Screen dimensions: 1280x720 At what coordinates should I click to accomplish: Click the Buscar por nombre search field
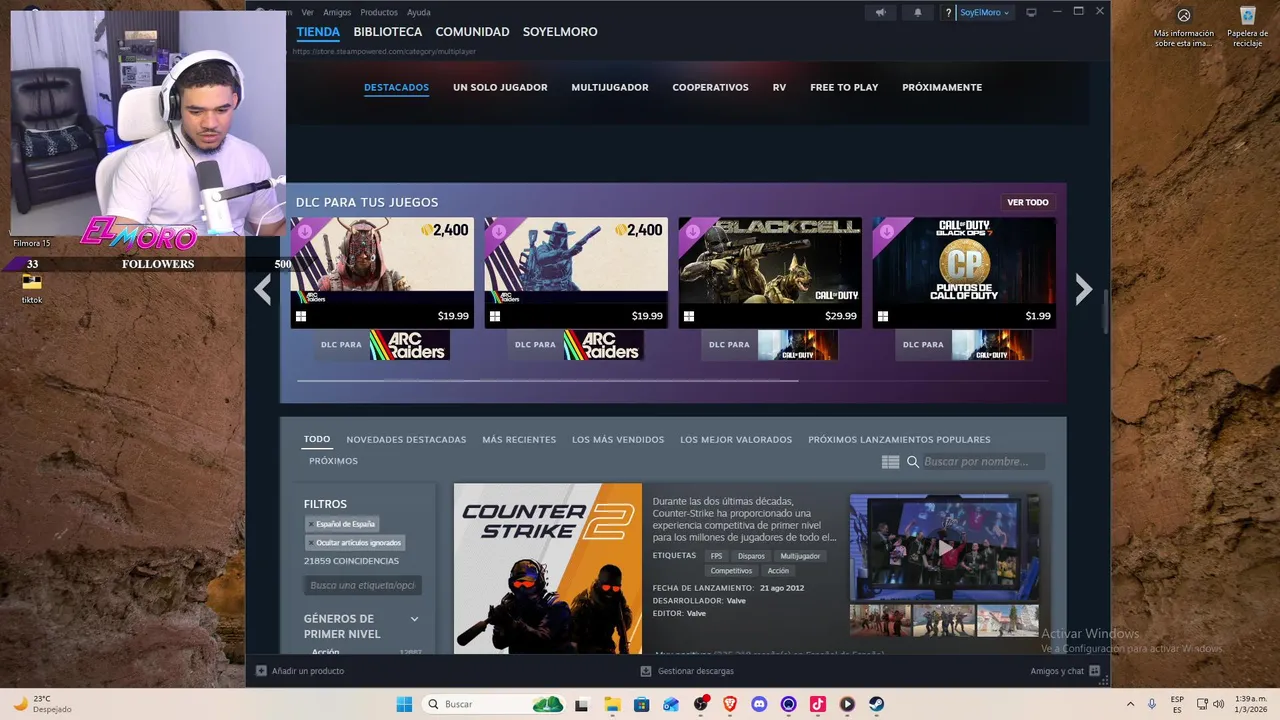tap(983, 462)
